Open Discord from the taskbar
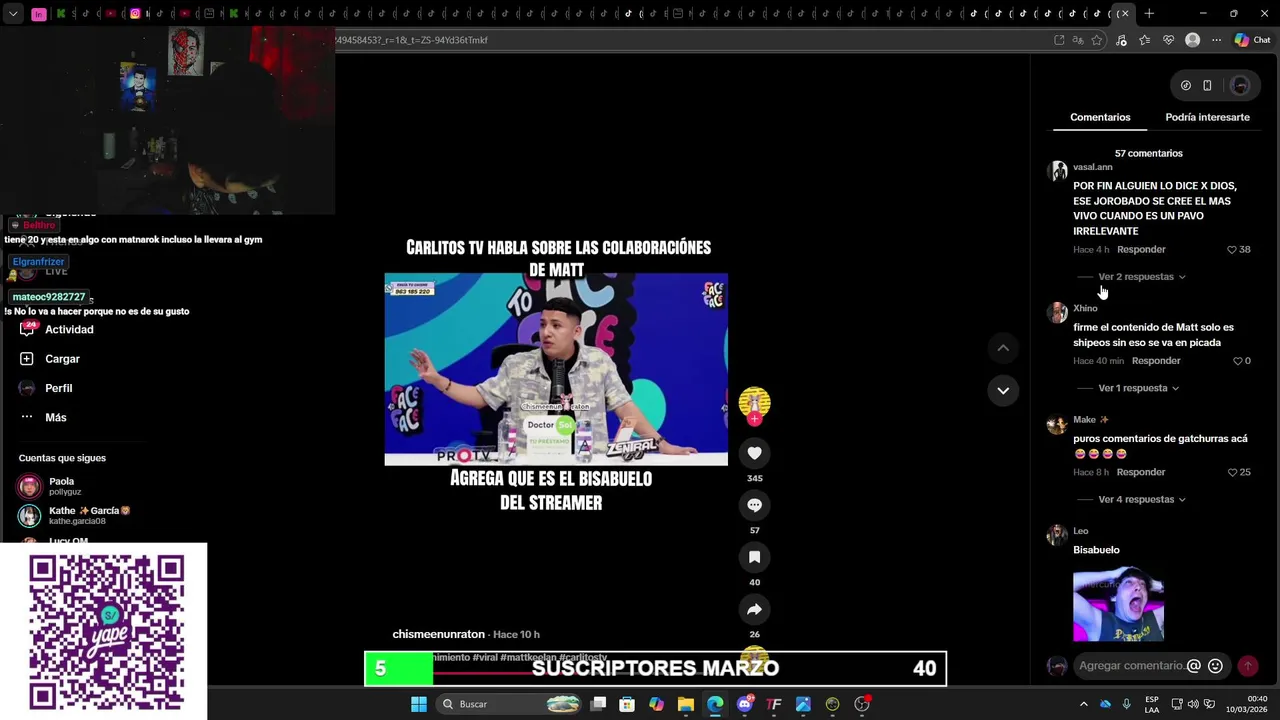 744,704
